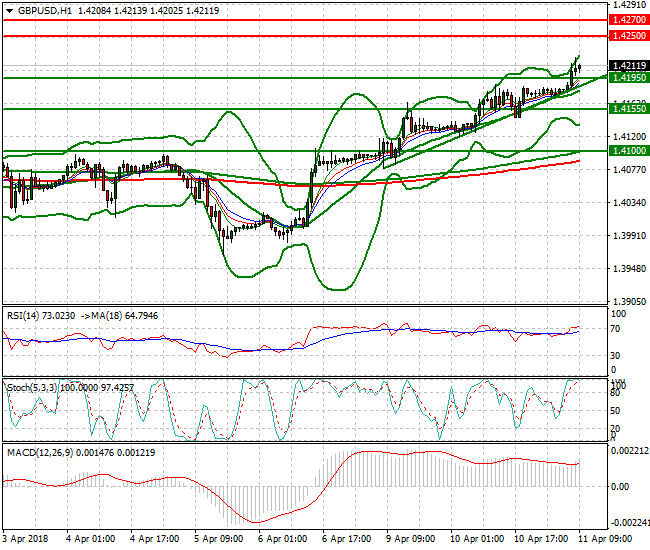The width and height of the screenshot is (650, 550).
Task: Click the green 1.41000 level label
Action: click(629, 150)
